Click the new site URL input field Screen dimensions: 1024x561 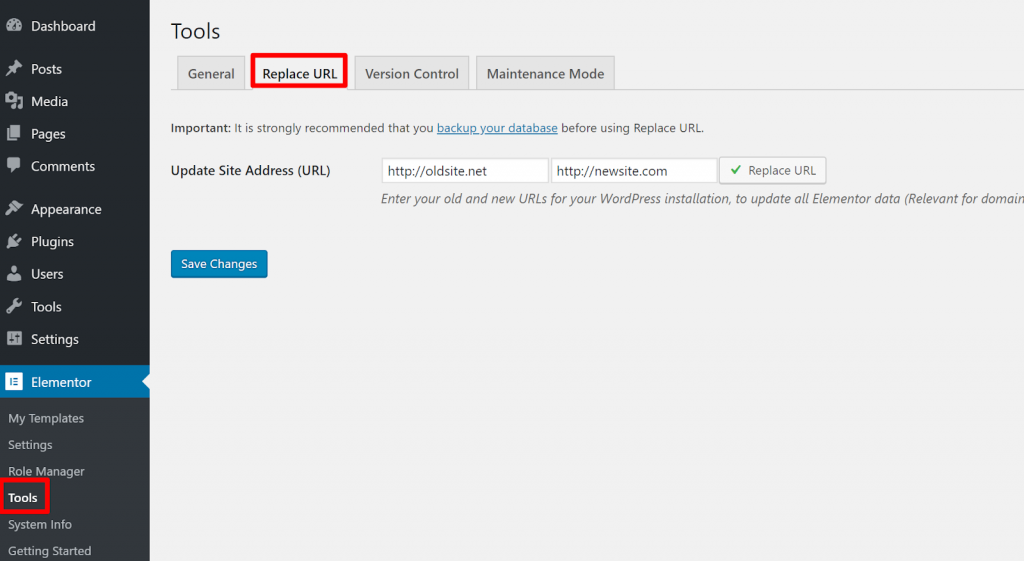(633, 171)
